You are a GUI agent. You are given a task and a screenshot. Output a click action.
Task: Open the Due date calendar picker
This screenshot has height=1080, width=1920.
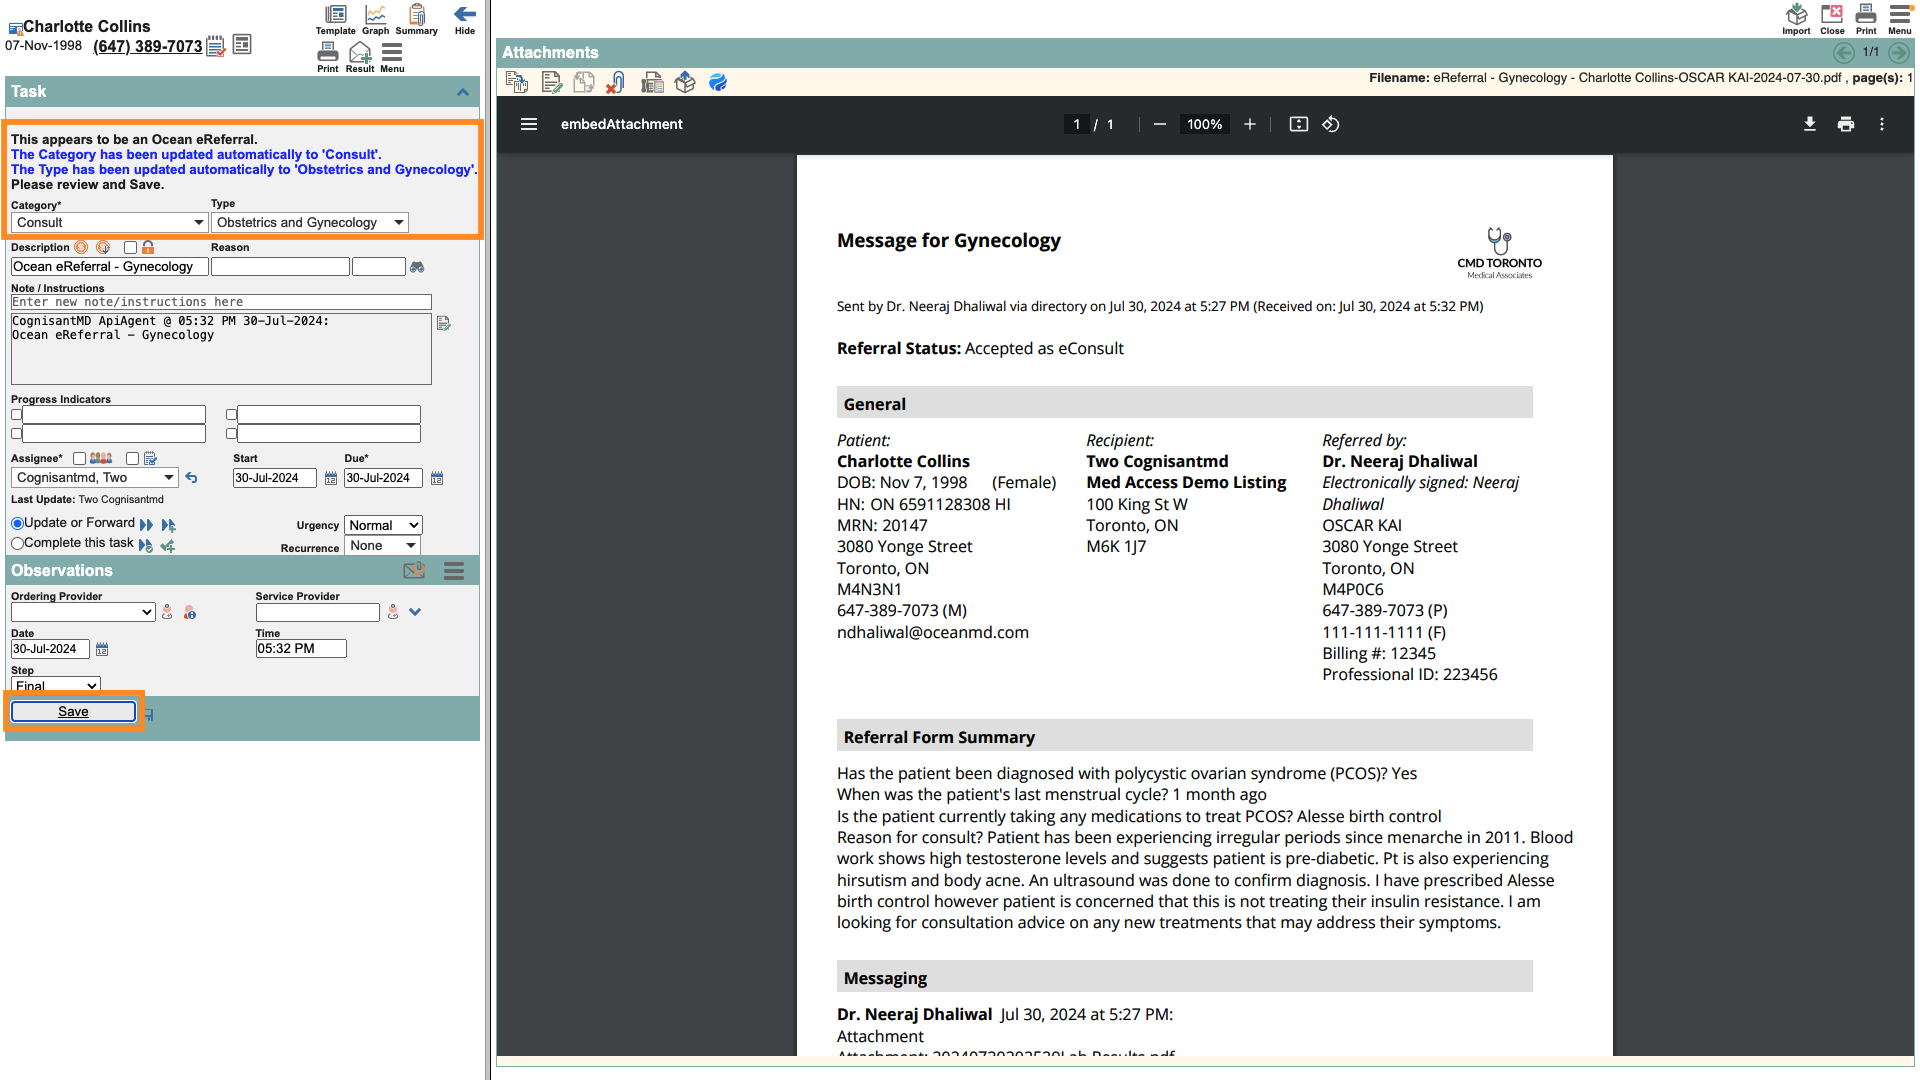pos(437,478)
